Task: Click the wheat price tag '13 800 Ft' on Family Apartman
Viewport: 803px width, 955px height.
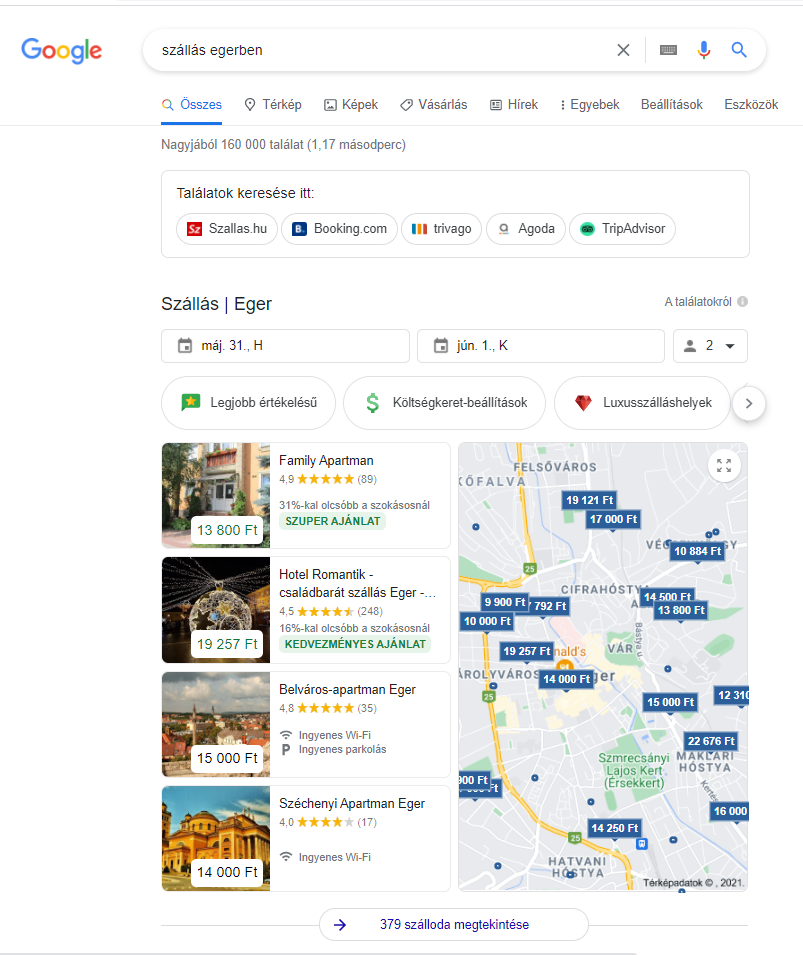Action: [227, 530]
